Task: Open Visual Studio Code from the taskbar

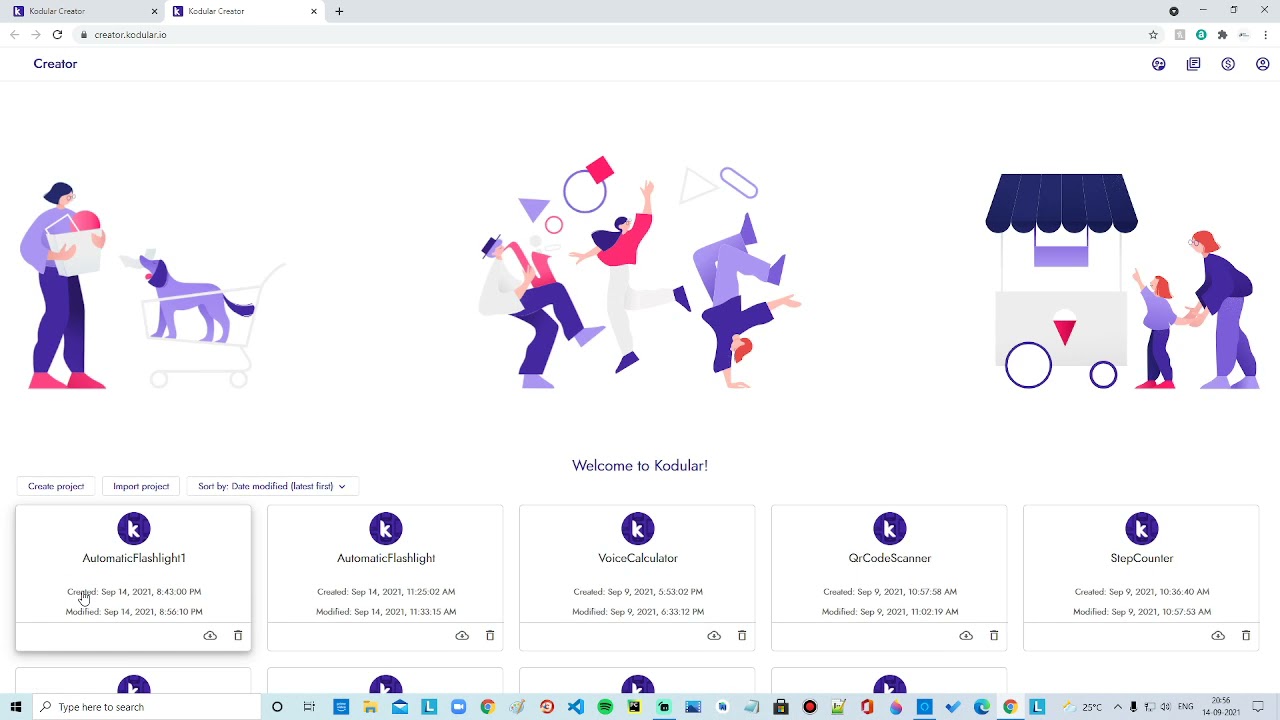Action: click(576, 707)
